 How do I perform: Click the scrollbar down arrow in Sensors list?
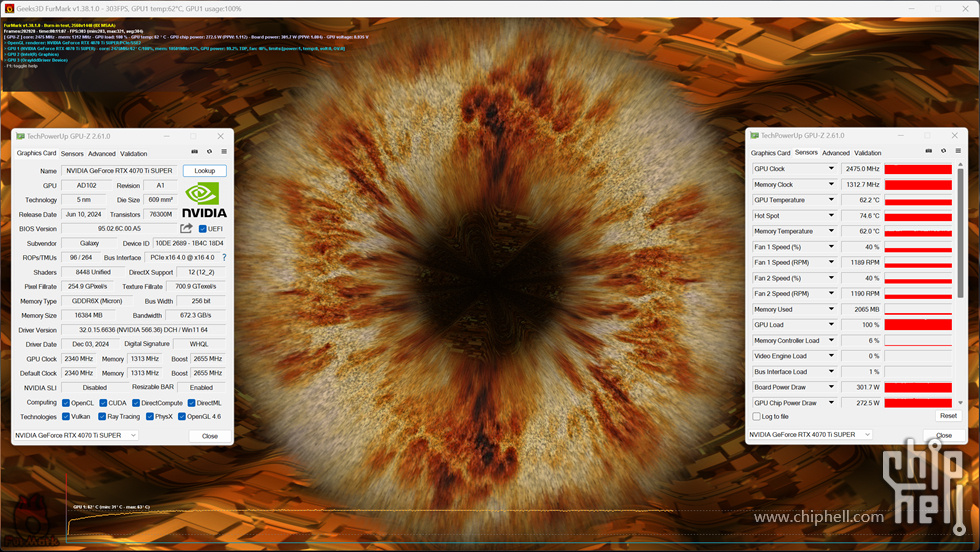pos(960,403)
